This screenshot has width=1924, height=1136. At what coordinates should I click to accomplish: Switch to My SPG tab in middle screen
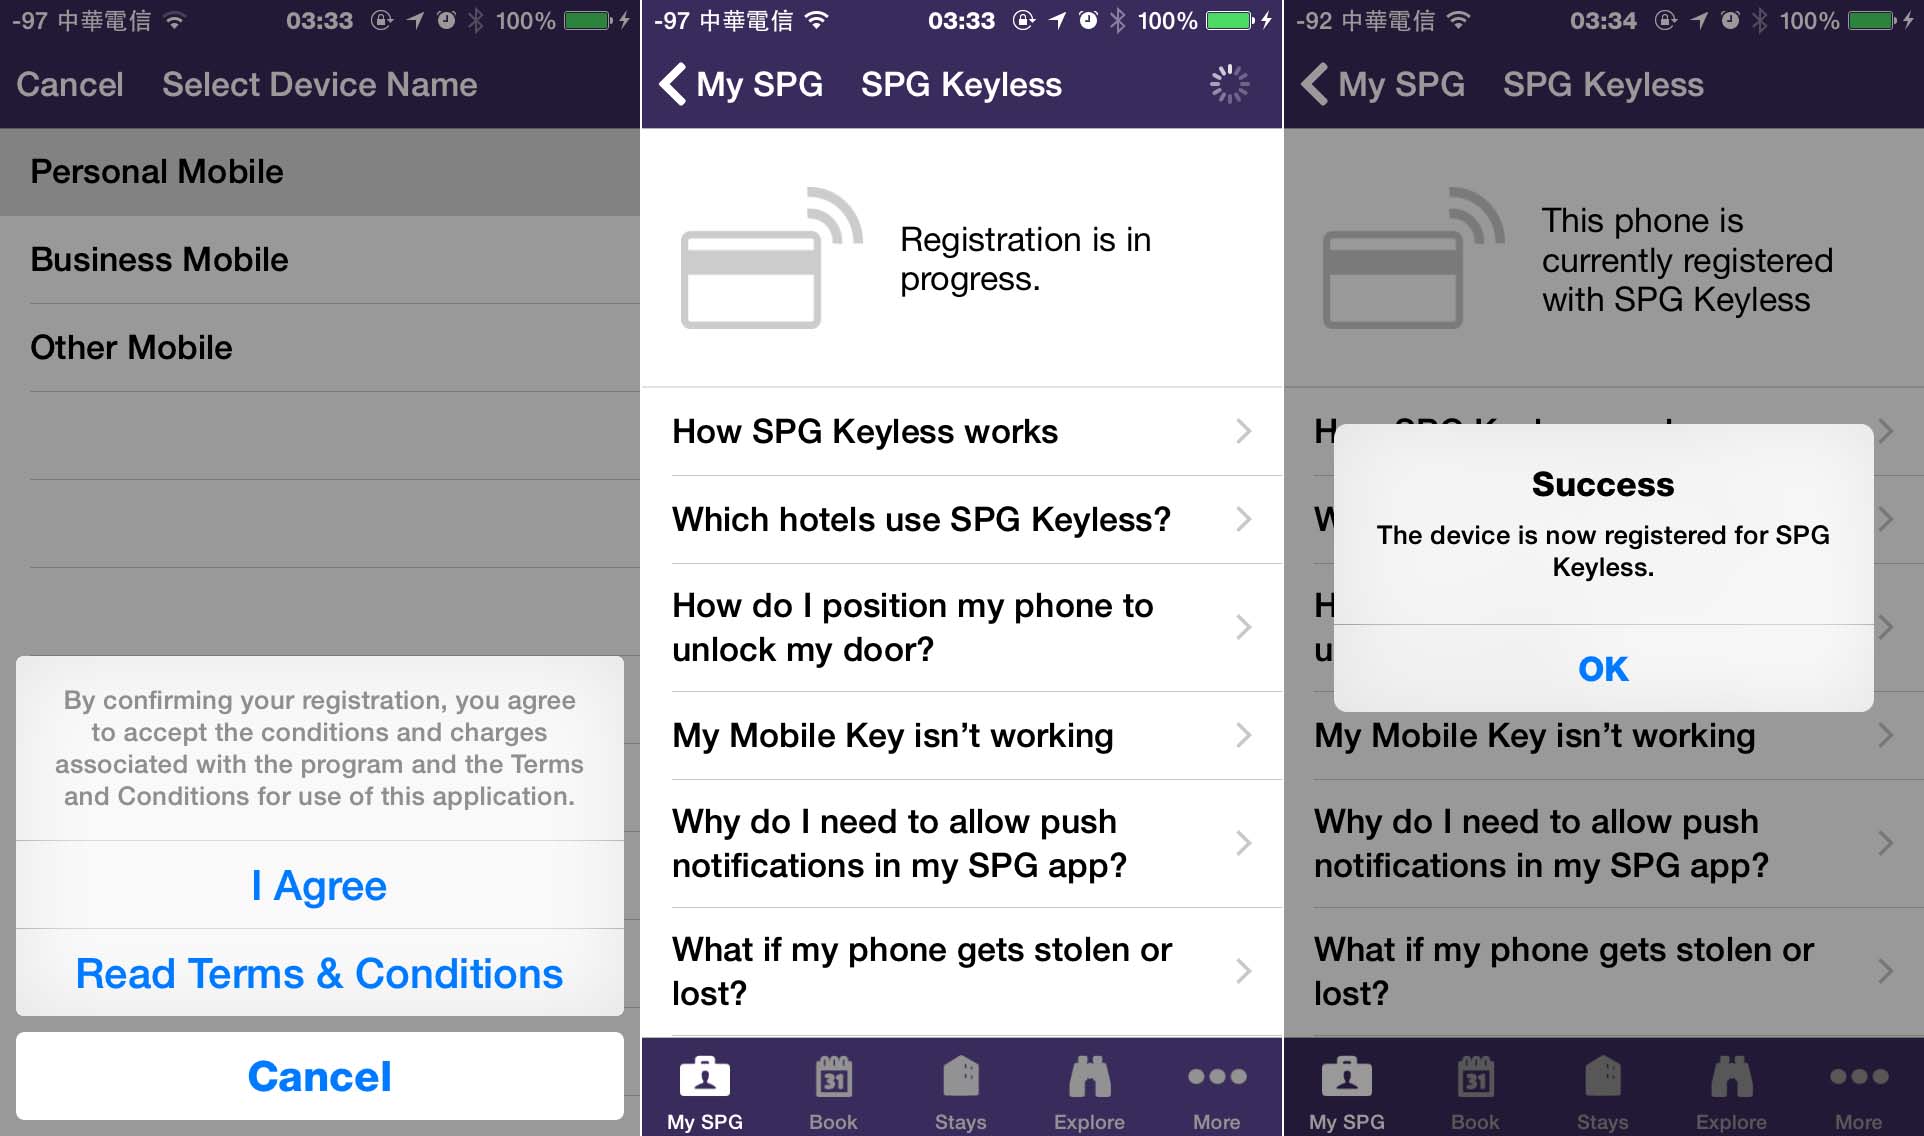click(705, 1090)
